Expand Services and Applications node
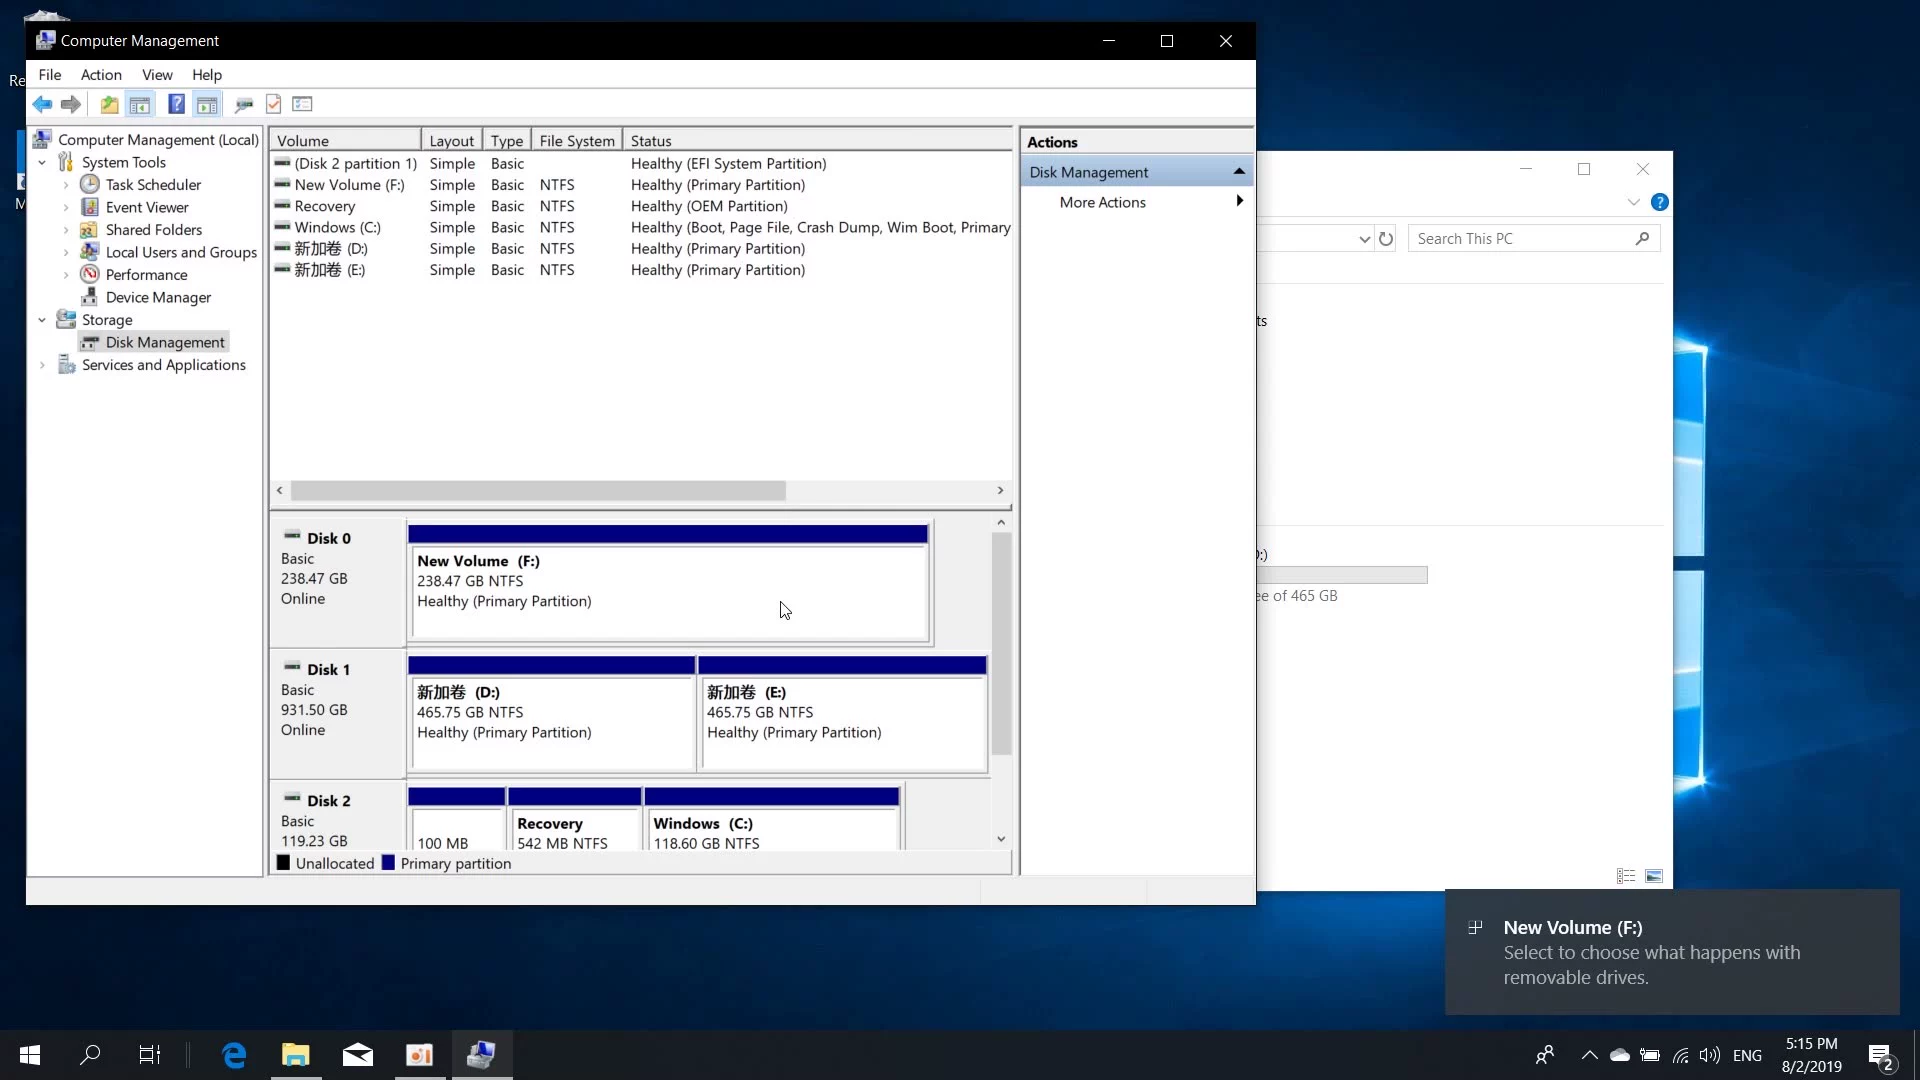The width and height of the screenshot is (1920, 1080). [x=42, y=365]
